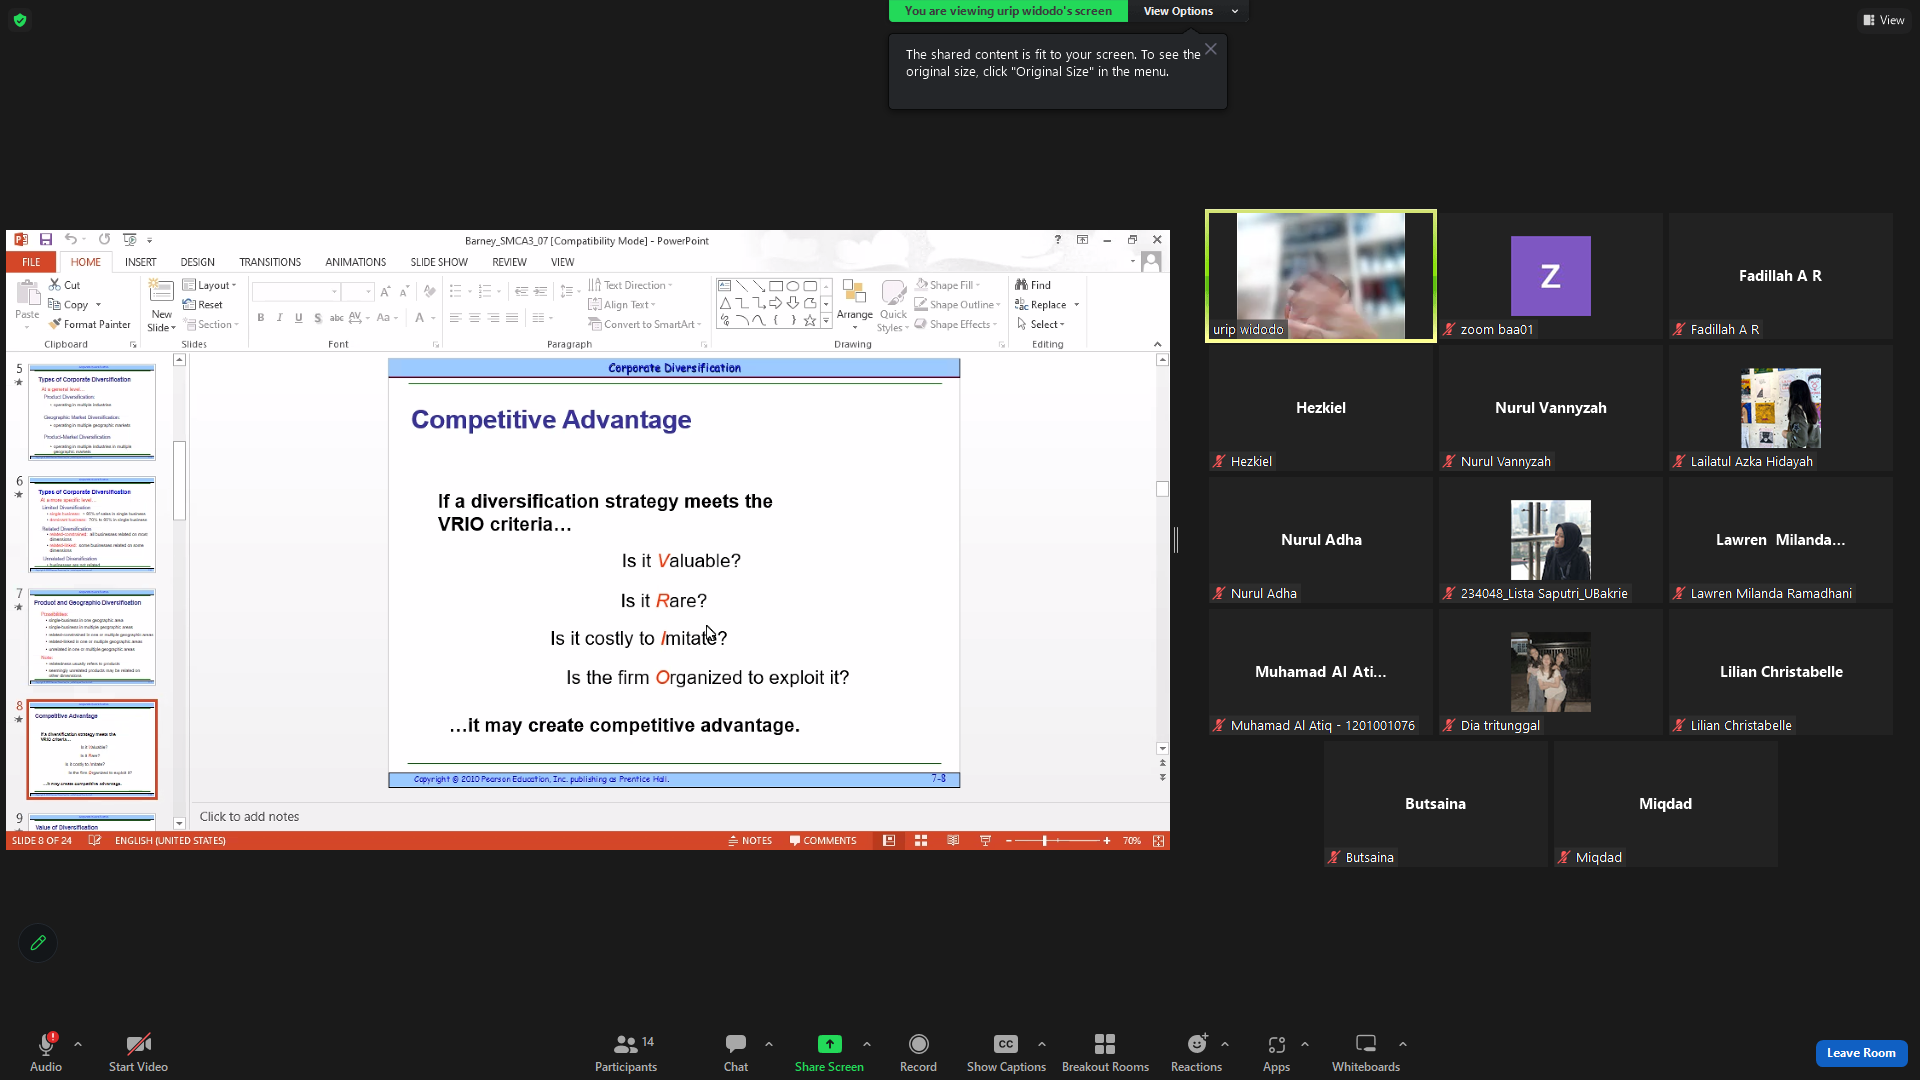
Task: Toggle Italic formatting in Font group
Action: pos(280,318)
